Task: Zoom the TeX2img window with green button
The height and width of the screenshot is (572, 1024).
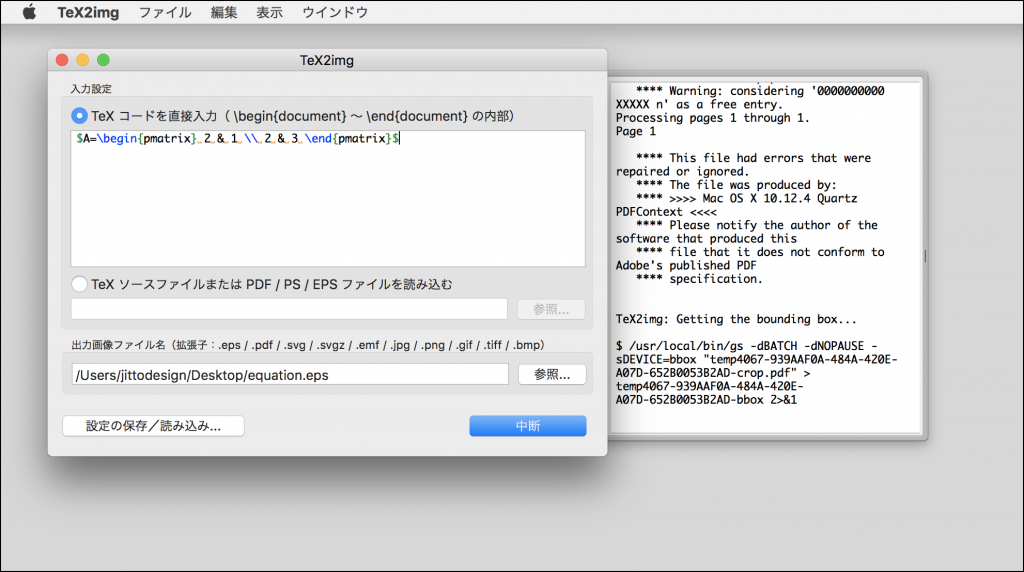Action: (103, 60)
